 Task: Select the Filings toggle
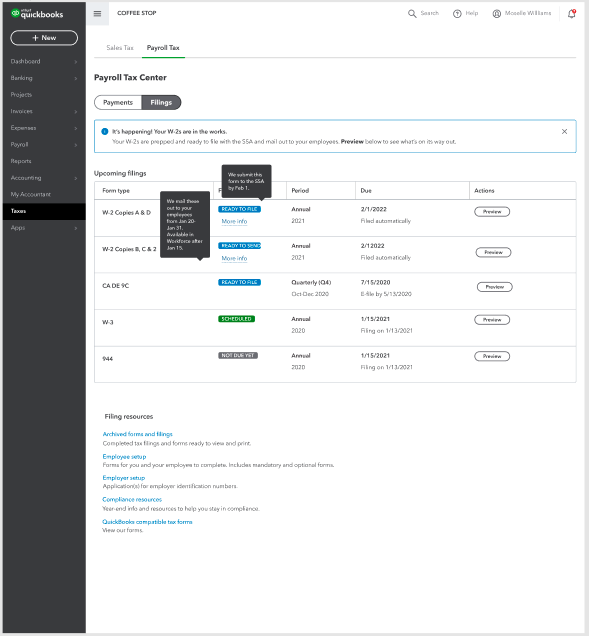(x=161, y=102)
